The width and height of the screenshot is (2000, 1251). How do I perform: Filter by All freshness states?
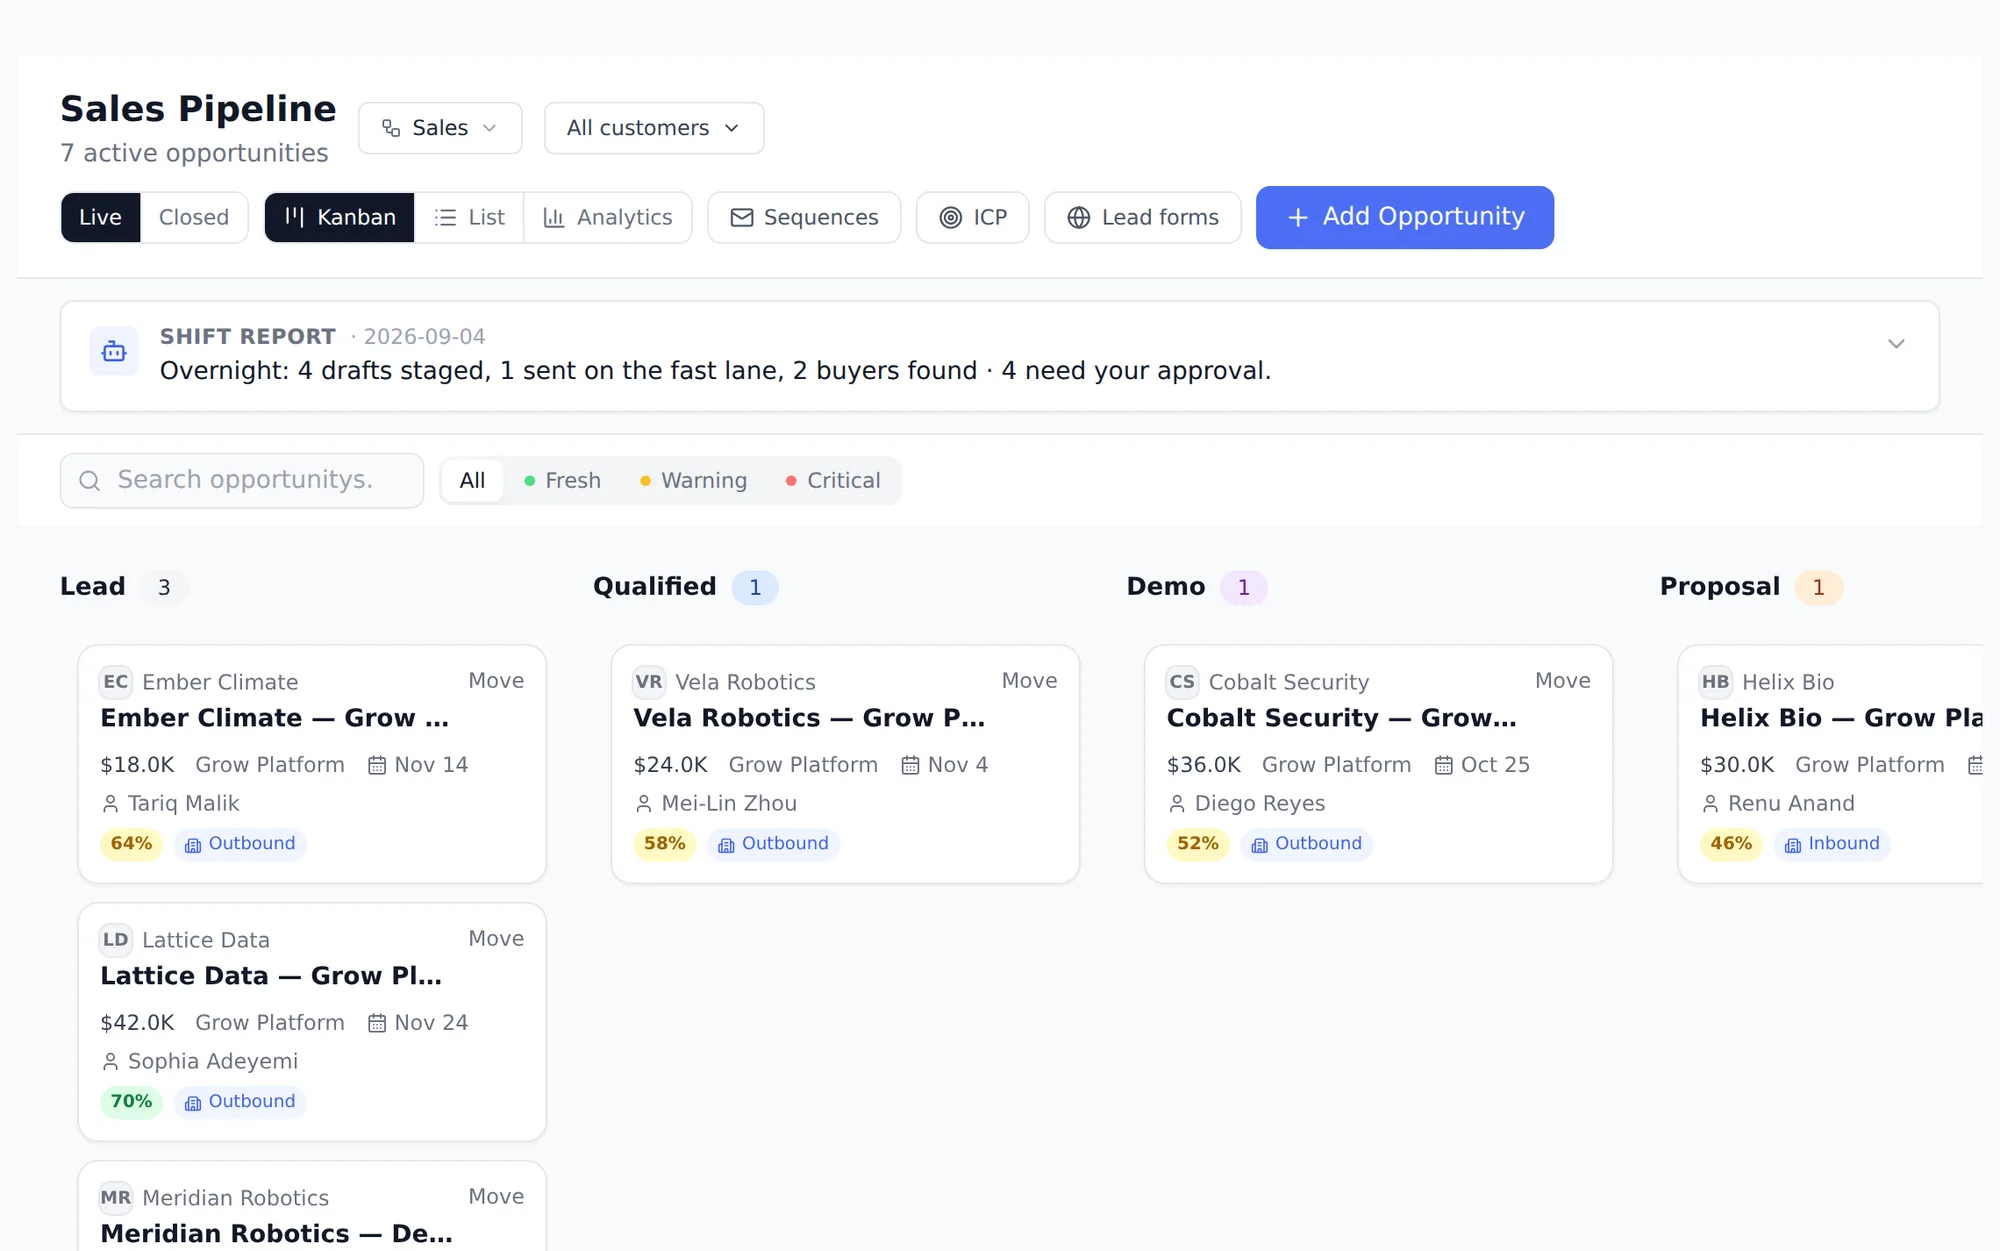pos(472,481)
